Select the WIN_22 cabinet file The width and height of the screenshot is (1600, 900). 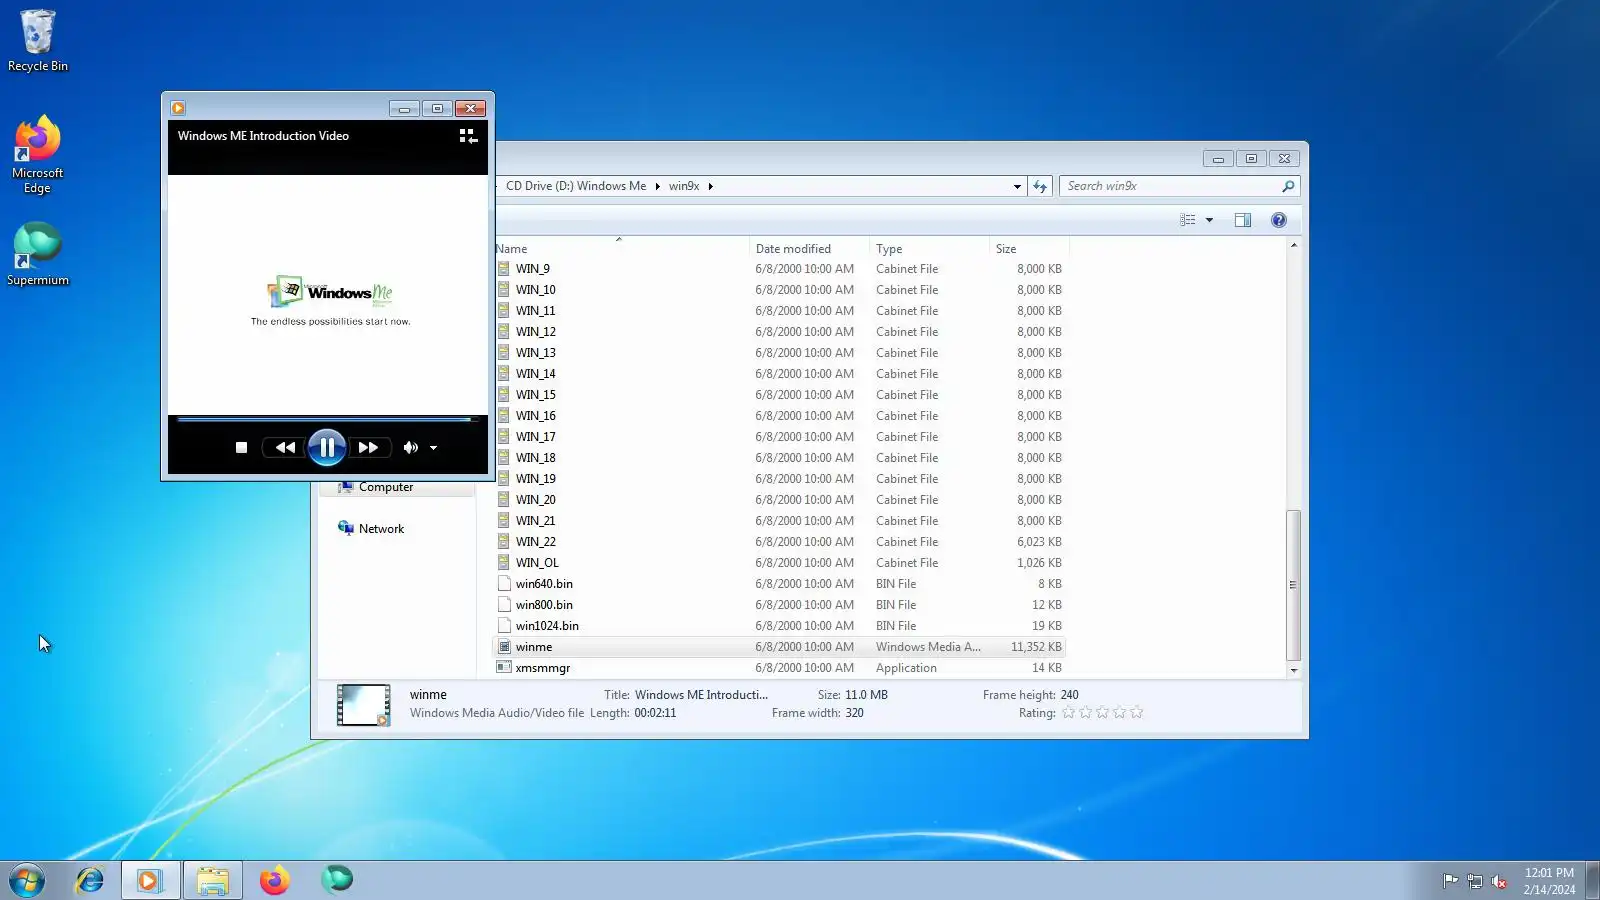point(779,542)
